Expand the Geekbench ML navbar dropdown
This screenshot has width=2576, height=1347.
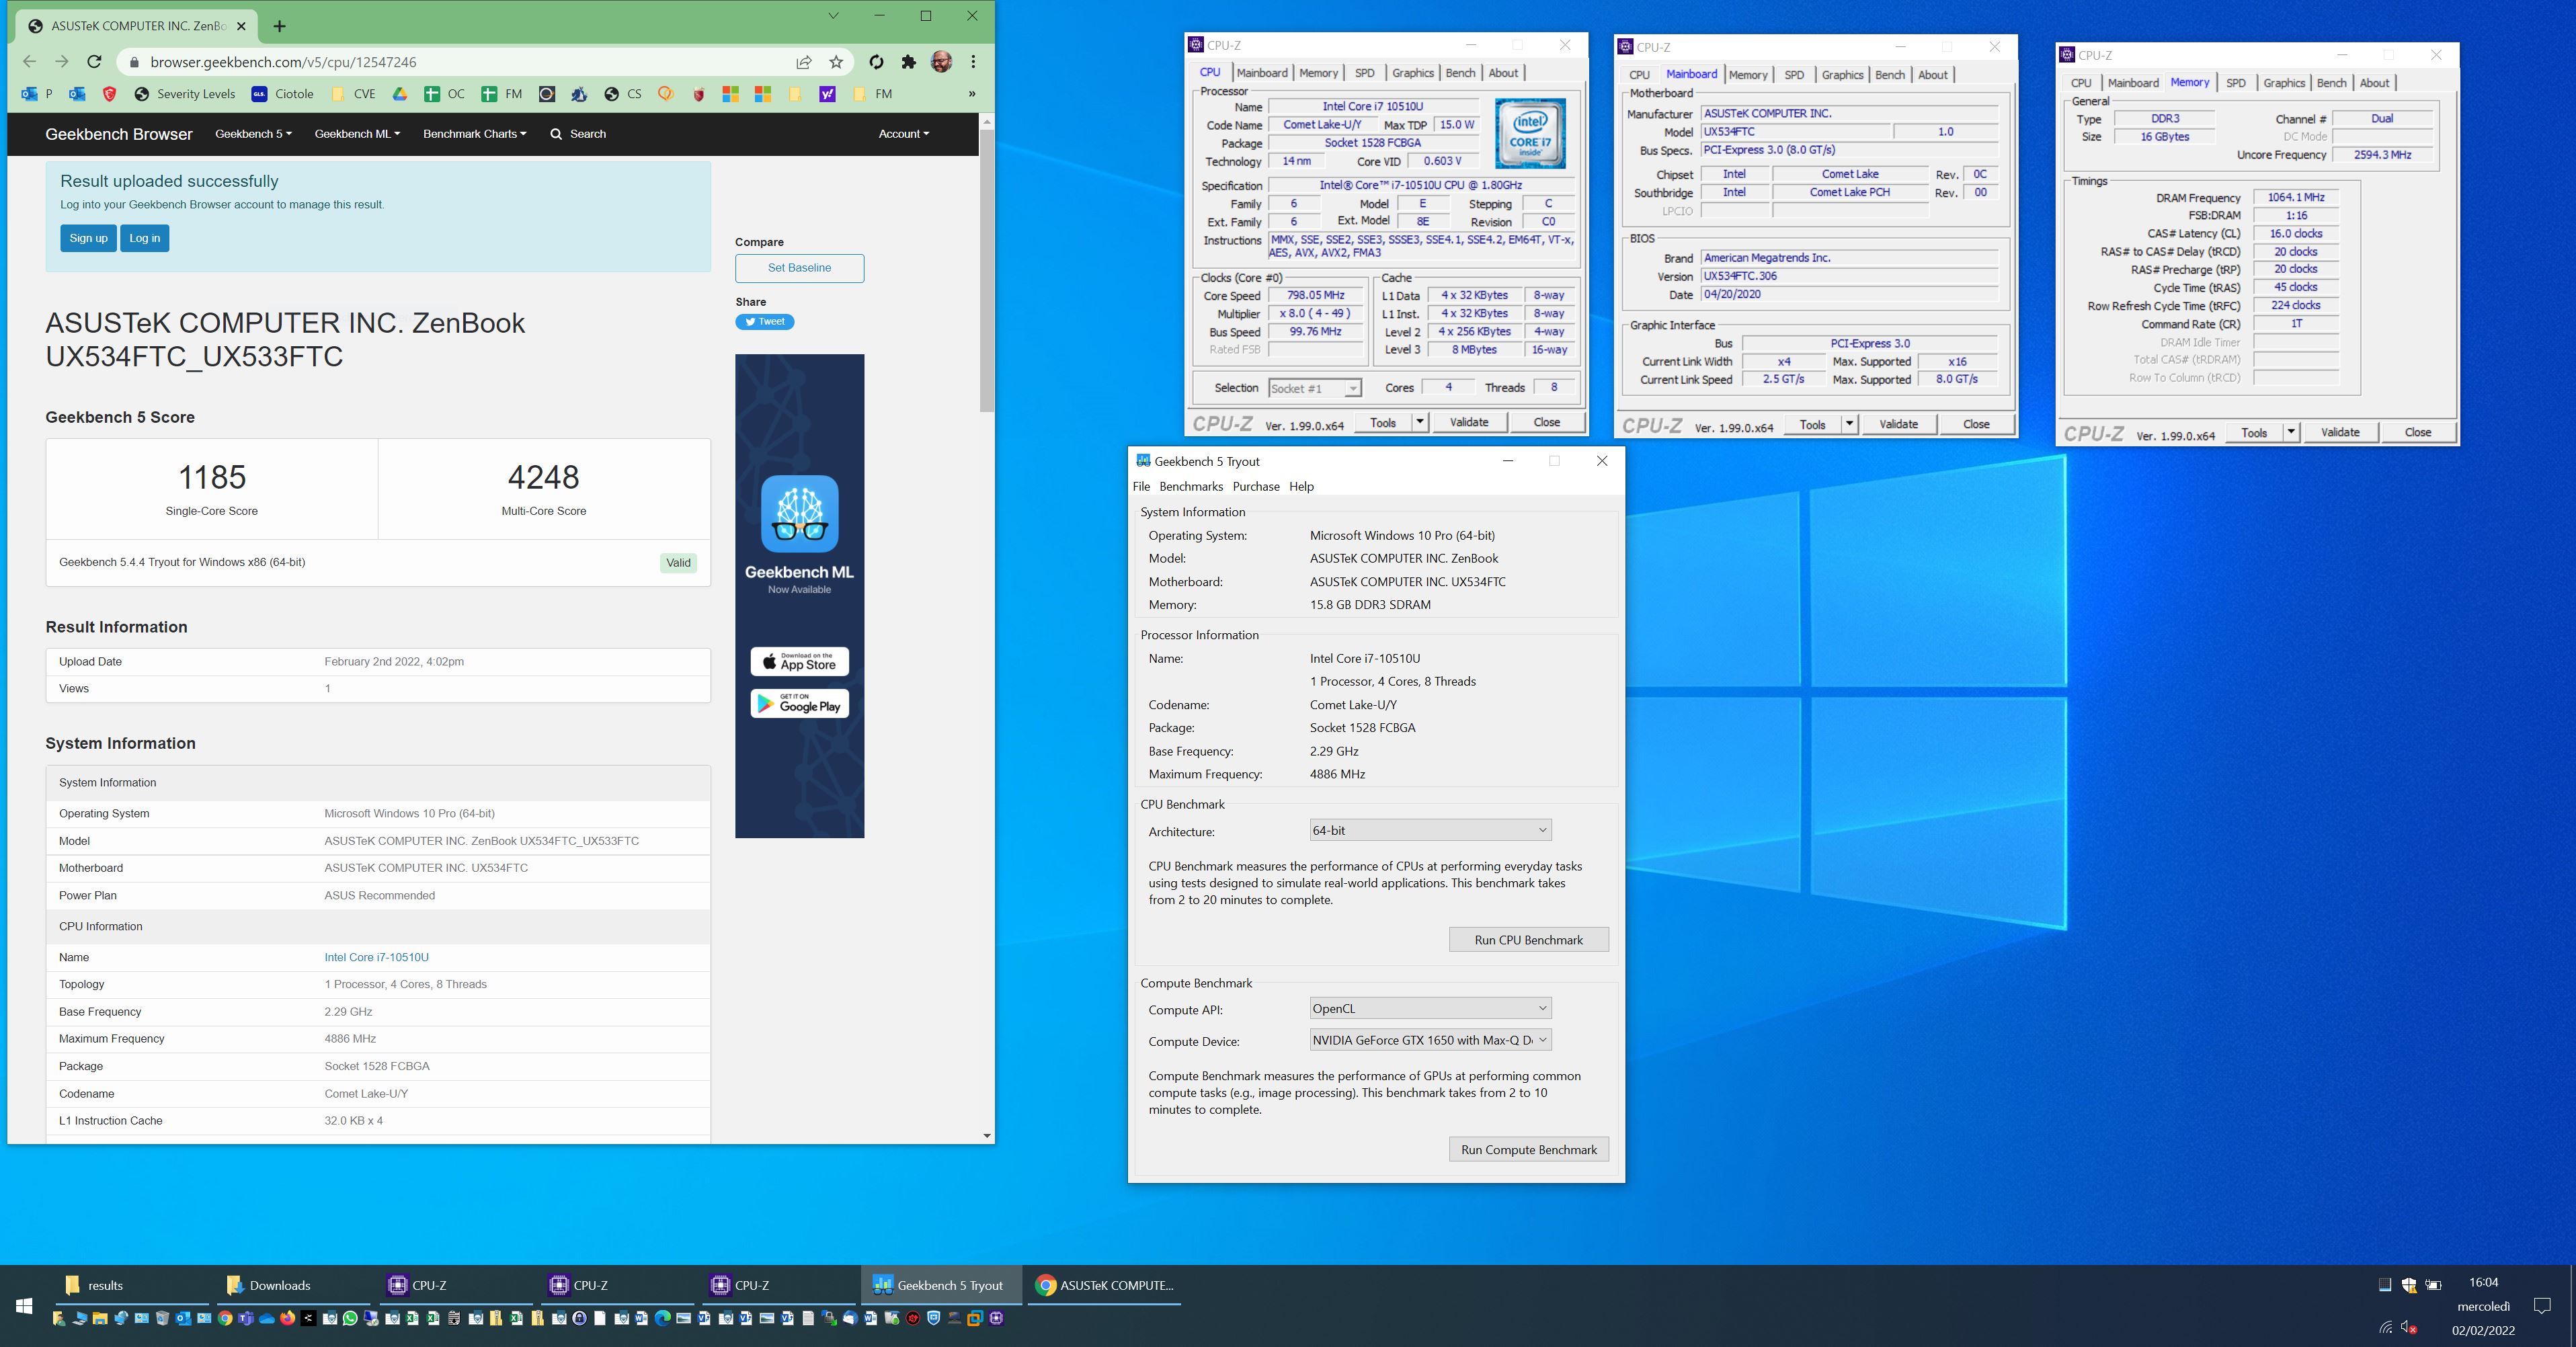point(357,134)
